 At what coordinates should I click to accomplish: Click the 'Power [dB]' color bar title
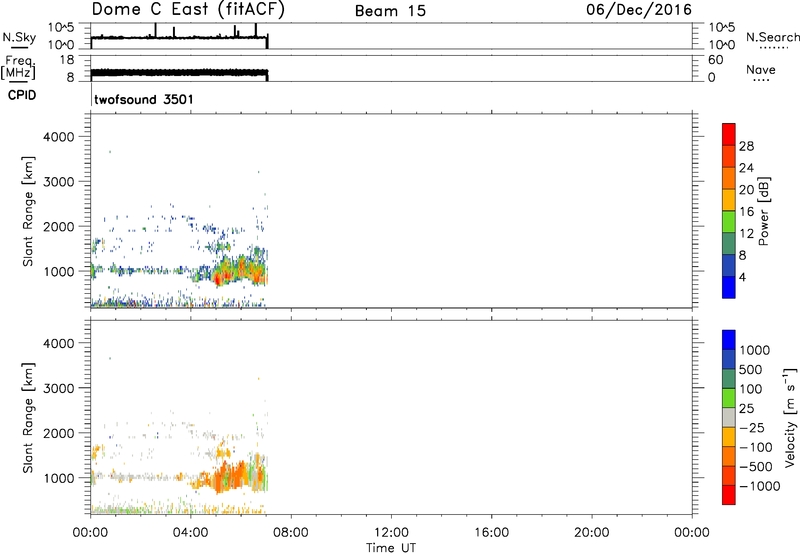click(764, 212)
